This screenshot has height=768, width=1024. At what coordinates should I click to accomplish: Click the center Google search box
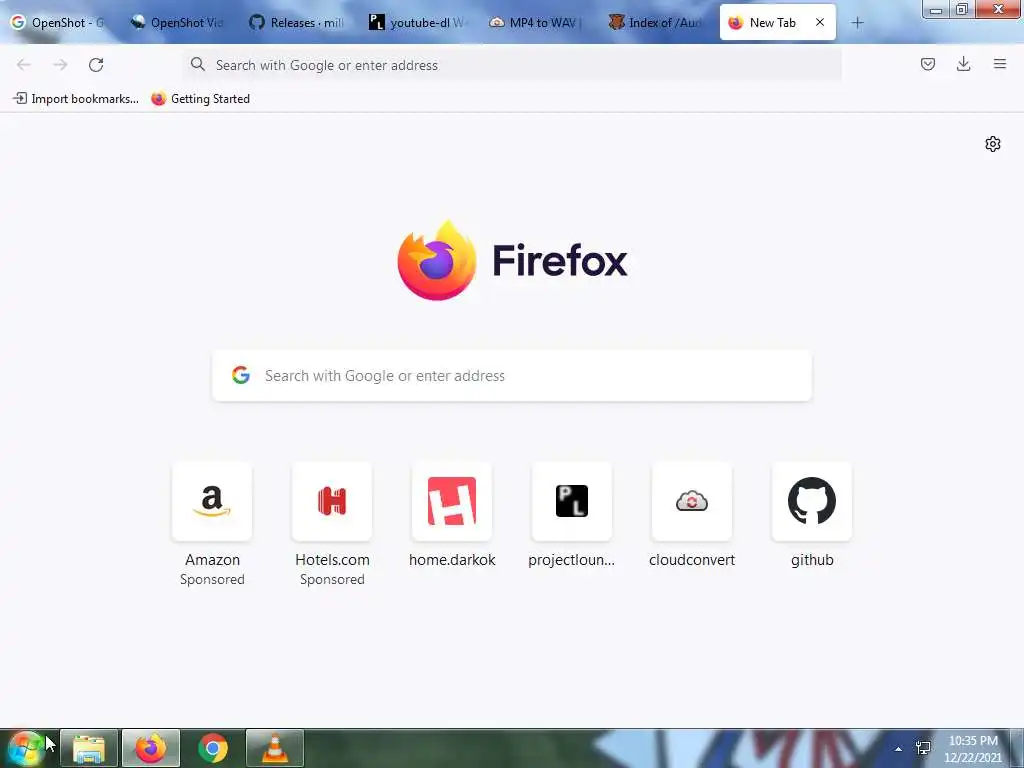pyautogui.click(x=512, y=376)
